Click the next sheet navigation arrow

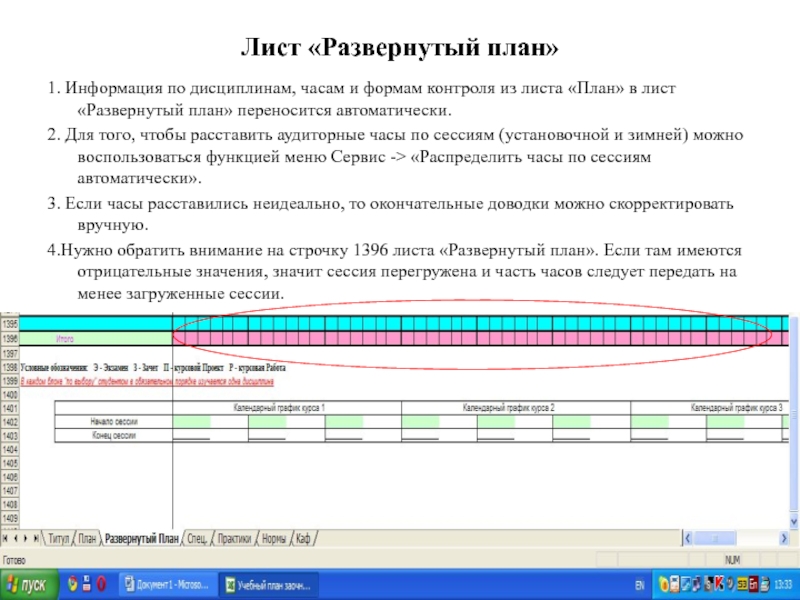(x=26, y=539)
